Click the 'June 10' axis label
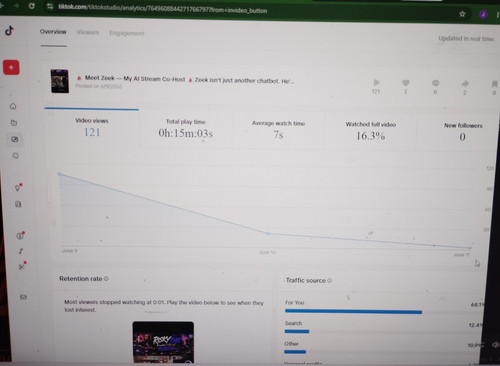 pyautogui.click(x=267, y=252)
